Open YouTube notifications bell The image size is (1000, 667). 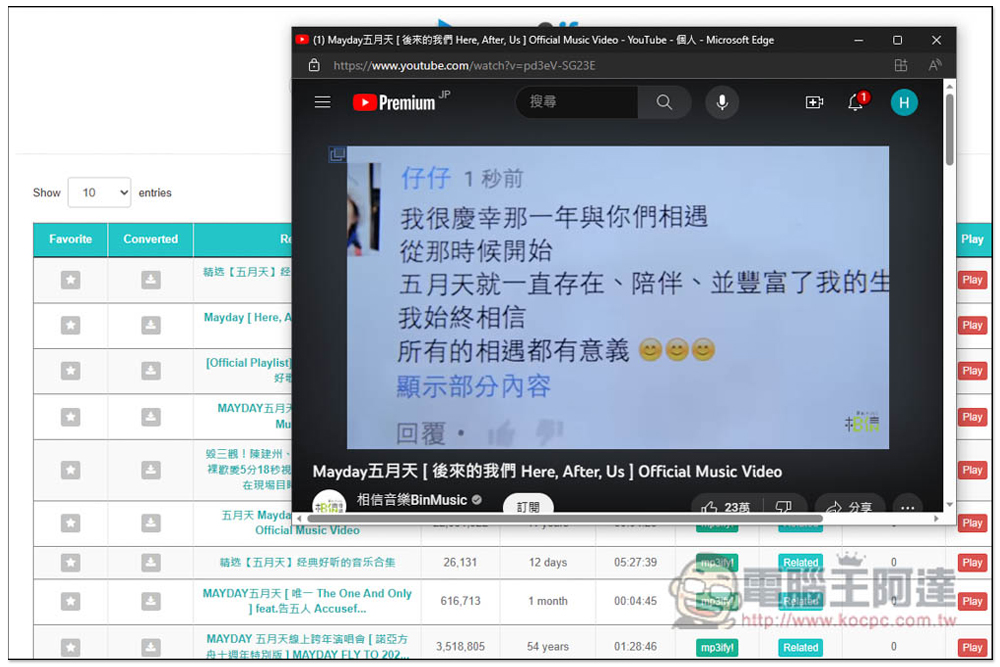(857, 102)
